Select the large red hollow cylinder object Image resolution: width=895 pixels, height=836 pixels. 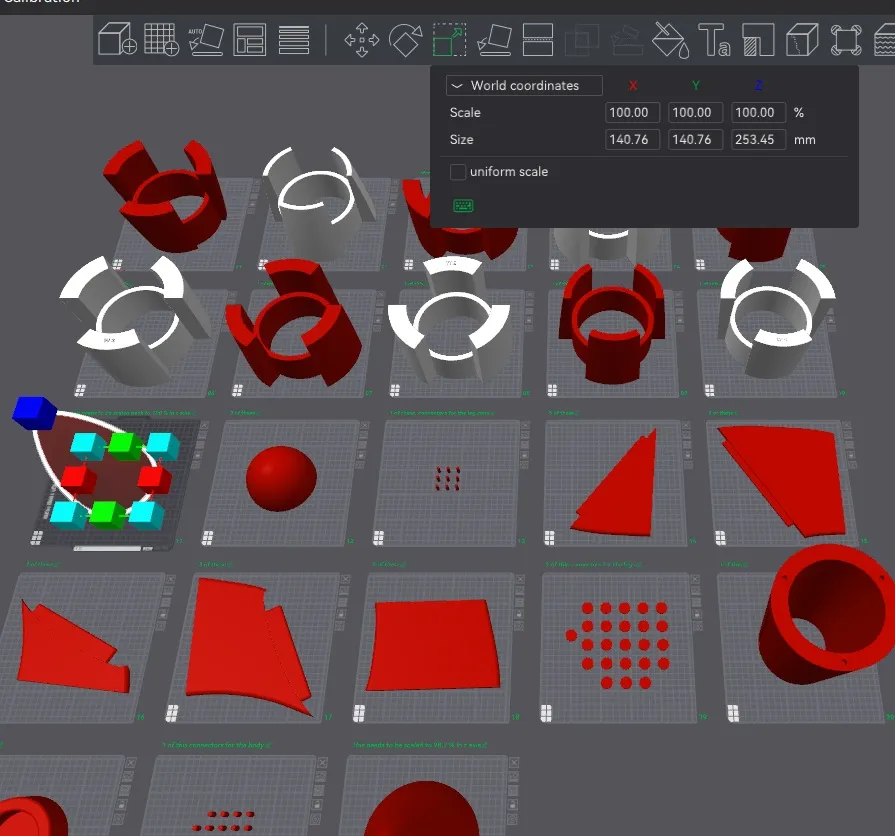[828, 613]
